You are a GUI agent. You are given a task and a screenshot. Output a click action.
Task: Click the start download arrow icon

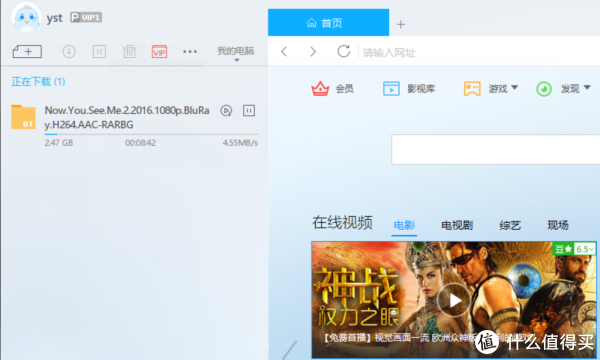(69, 51)
